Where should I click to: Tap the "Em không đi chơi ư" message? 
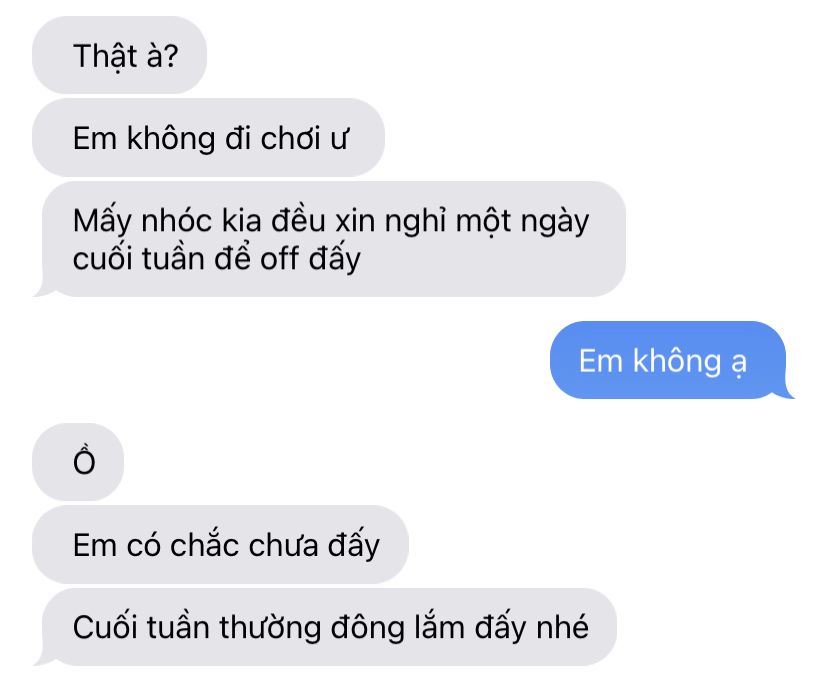[209, 137]
